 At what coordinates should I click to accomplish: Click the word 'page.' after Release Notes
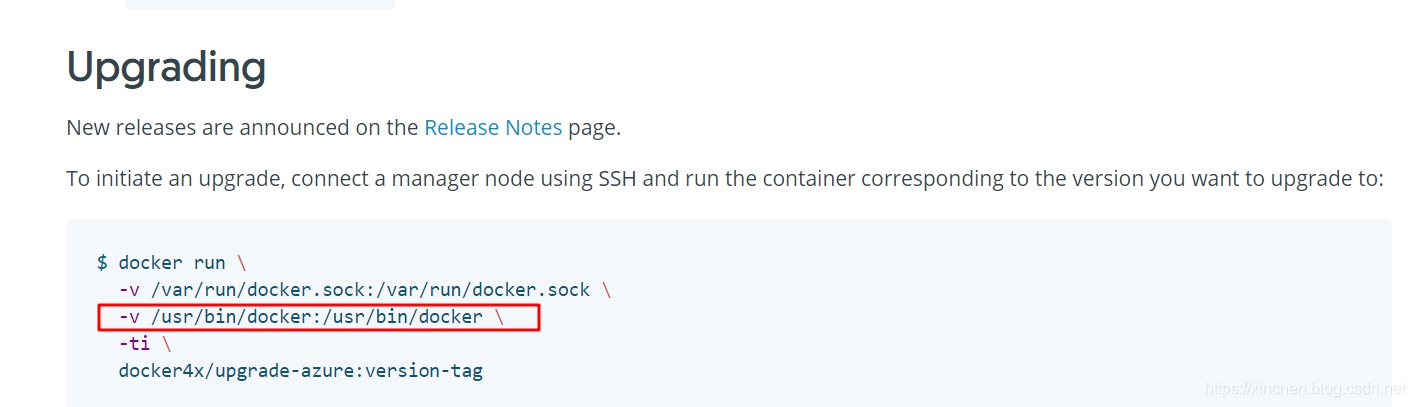[595, 128]
